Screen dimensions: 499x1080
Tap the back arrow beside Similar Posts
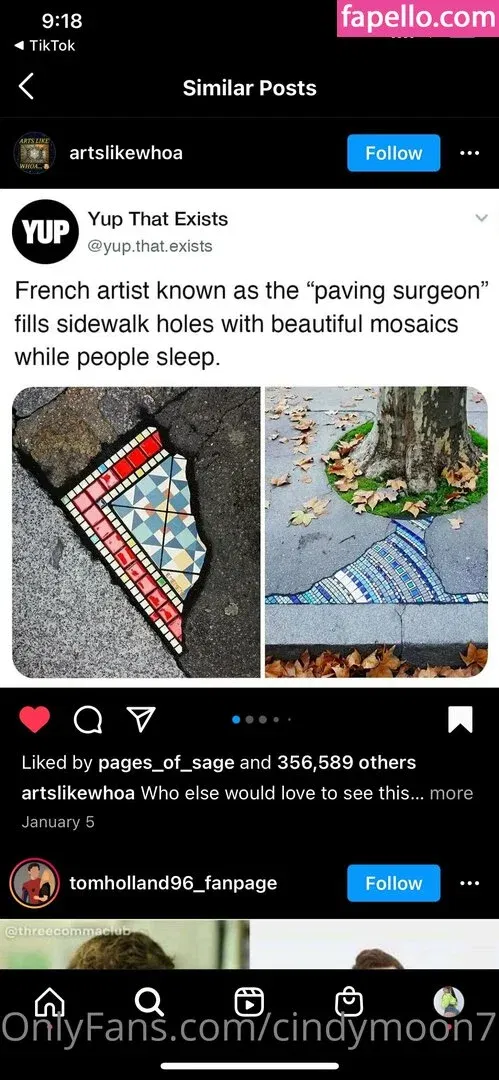(x=26, y=87)
